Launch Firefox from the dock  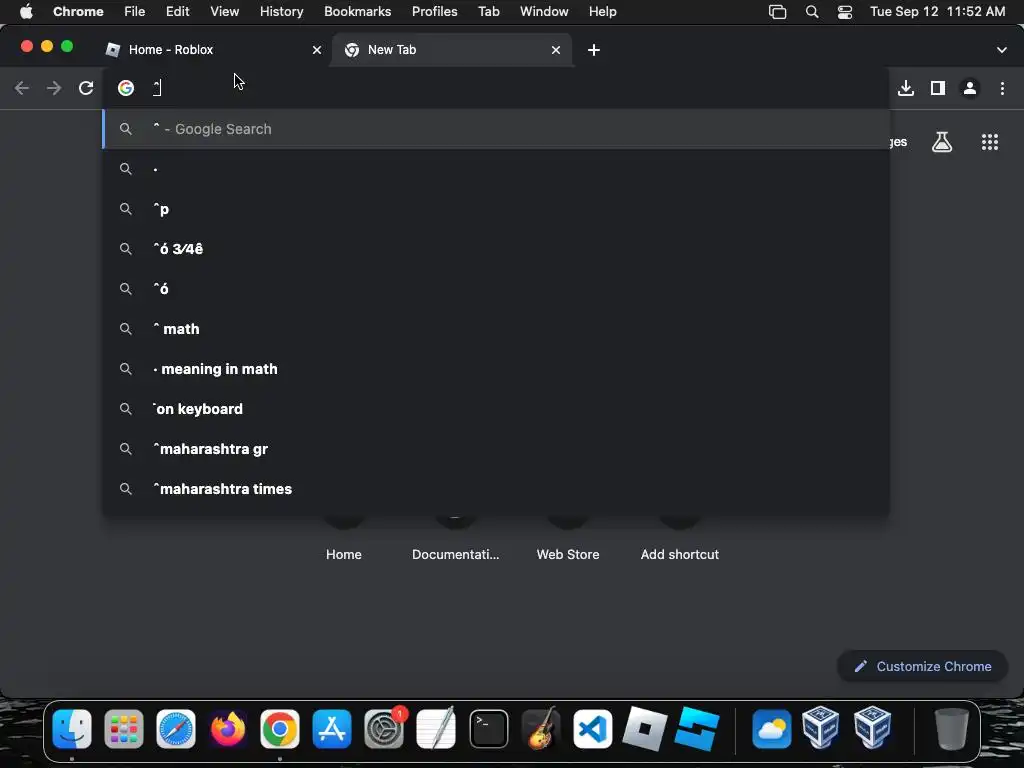tap(228, 728)
